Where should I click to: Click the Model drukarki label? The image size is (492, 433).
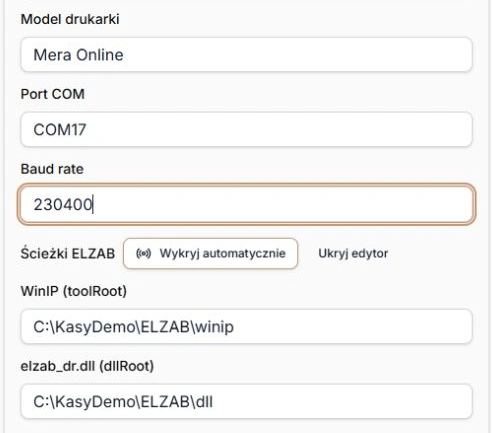[x=70, y=19]
